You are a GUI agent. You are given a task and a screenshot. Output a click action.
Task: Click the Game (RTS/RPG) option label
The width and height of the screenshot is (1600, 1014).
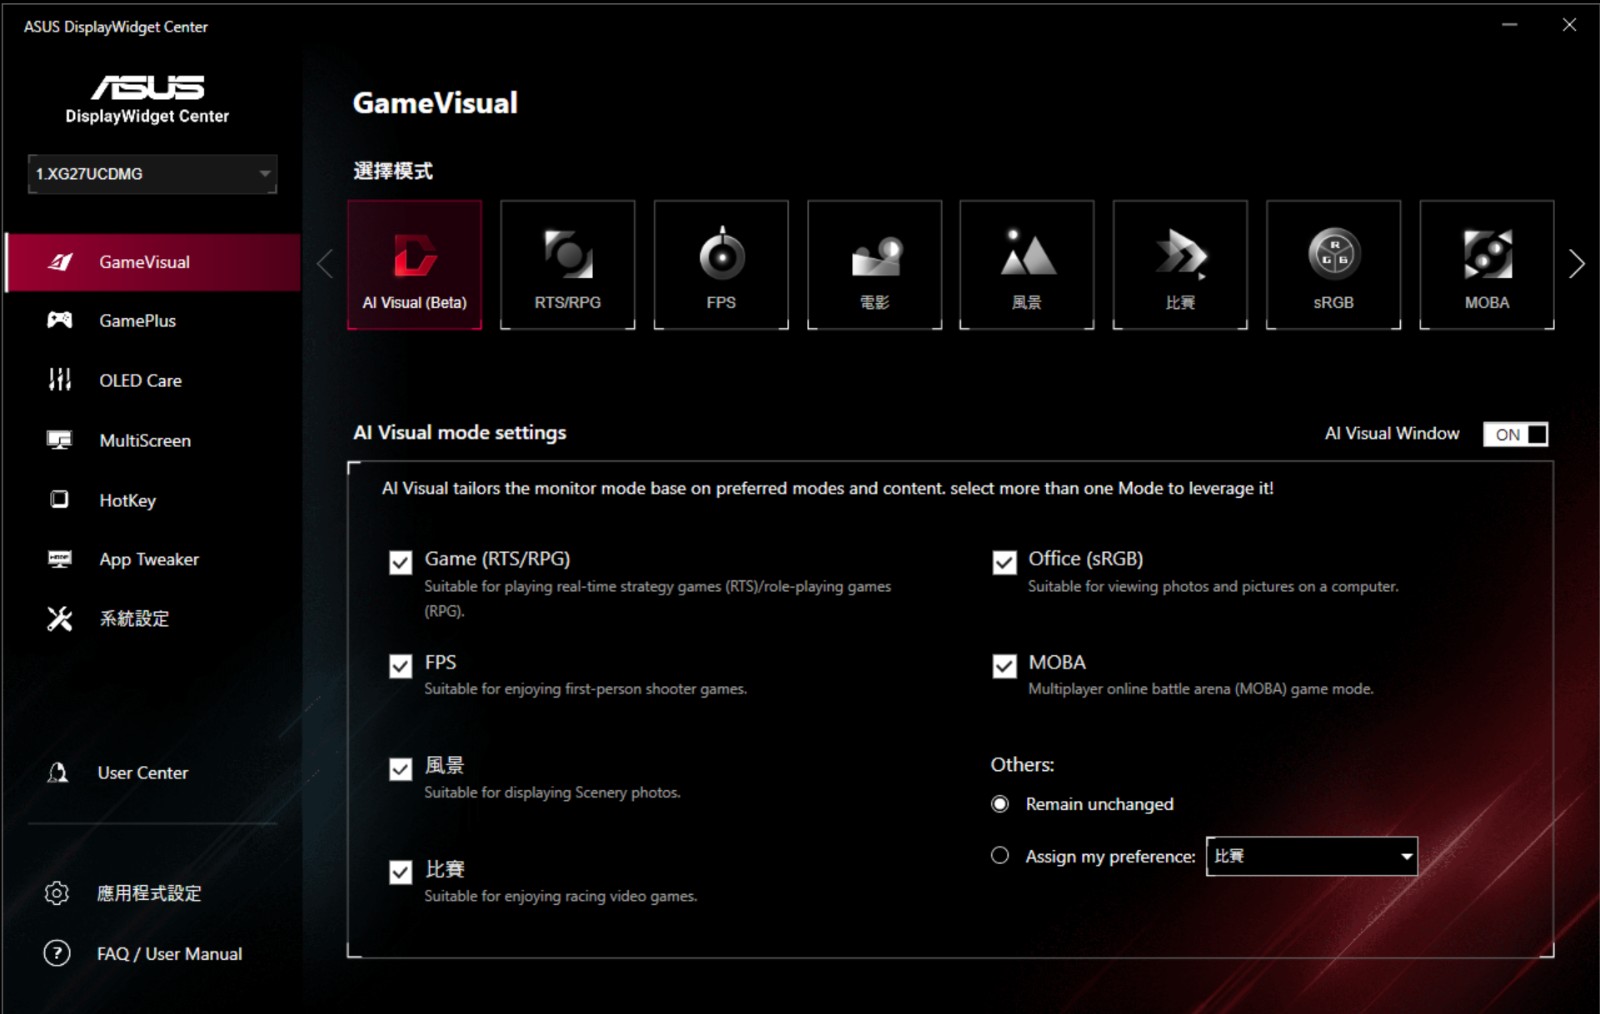pos(497,559)
